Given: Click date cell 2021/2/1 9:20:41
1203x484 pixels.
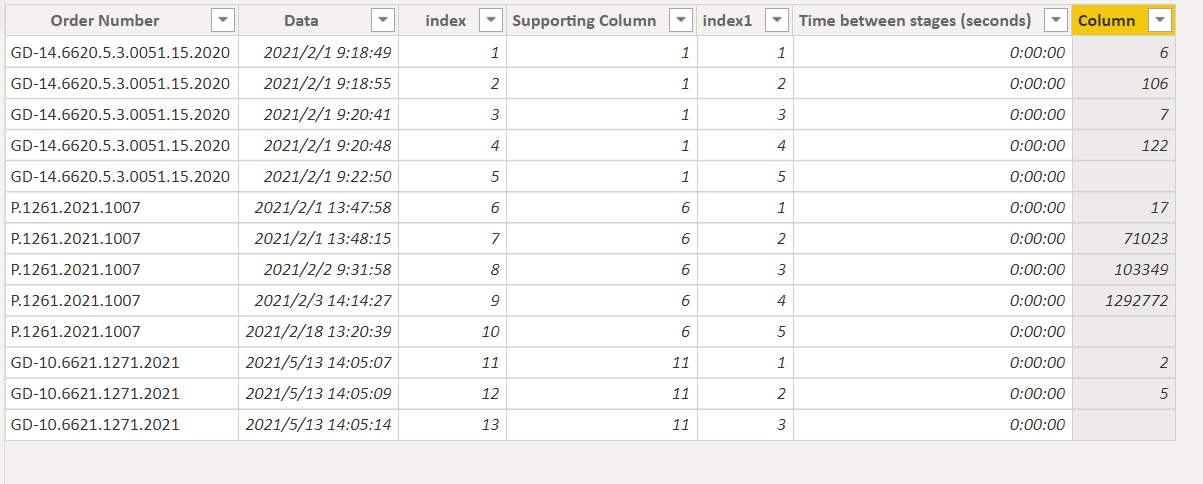Looking at the screenshot, I should 318,114.
